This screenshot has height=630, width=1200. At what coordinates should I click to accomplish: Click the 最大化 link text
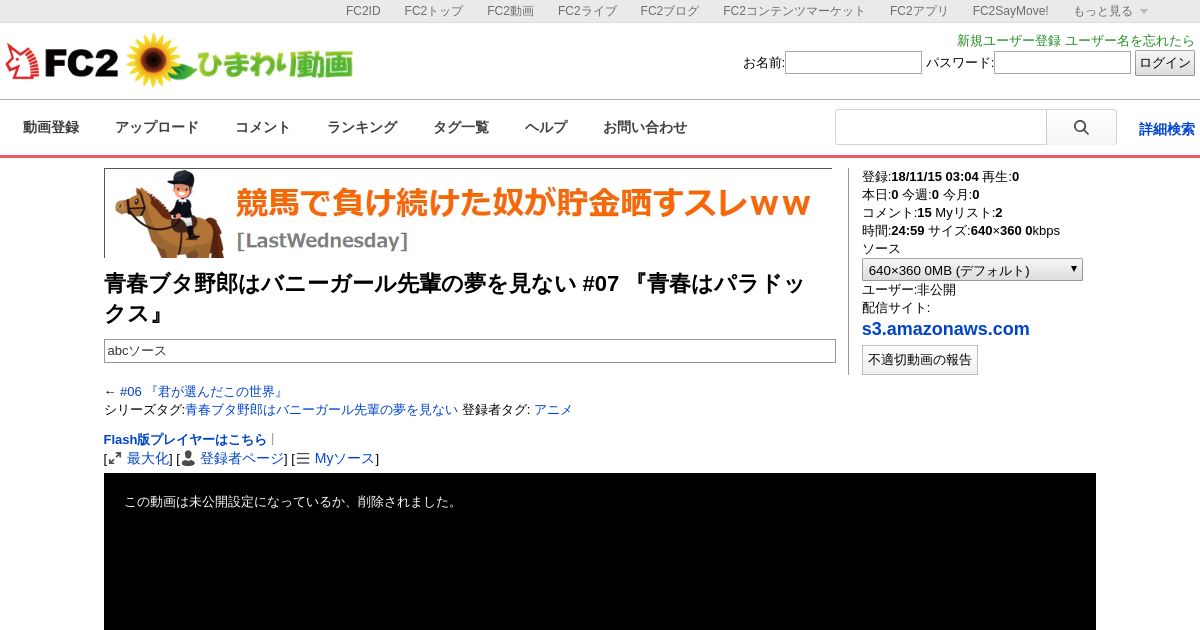tap(148, 459)
